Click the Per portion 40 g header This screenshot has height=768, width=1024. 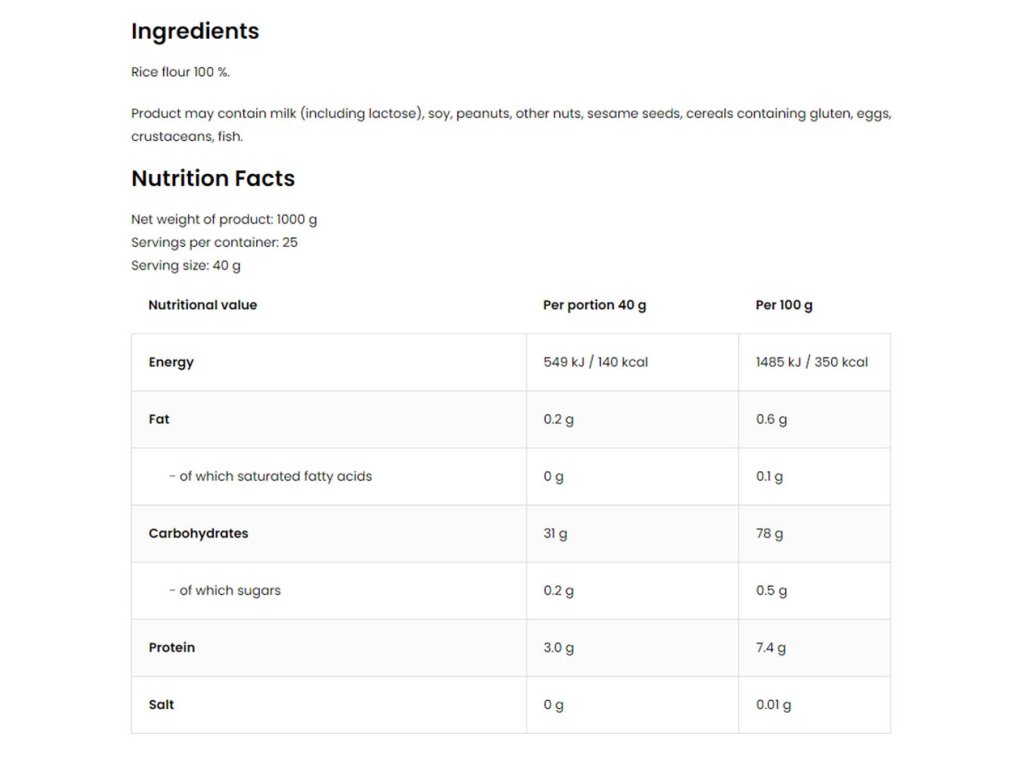click(x=594, y=305)
